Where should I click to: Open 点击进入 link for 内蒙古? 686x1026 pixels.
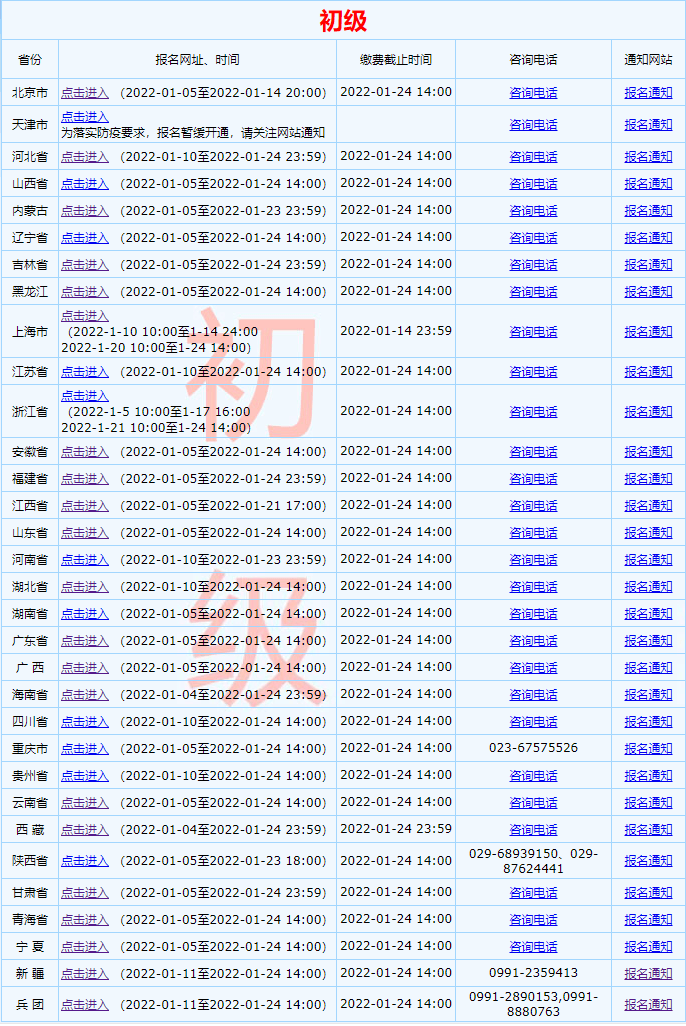point(84,211)
